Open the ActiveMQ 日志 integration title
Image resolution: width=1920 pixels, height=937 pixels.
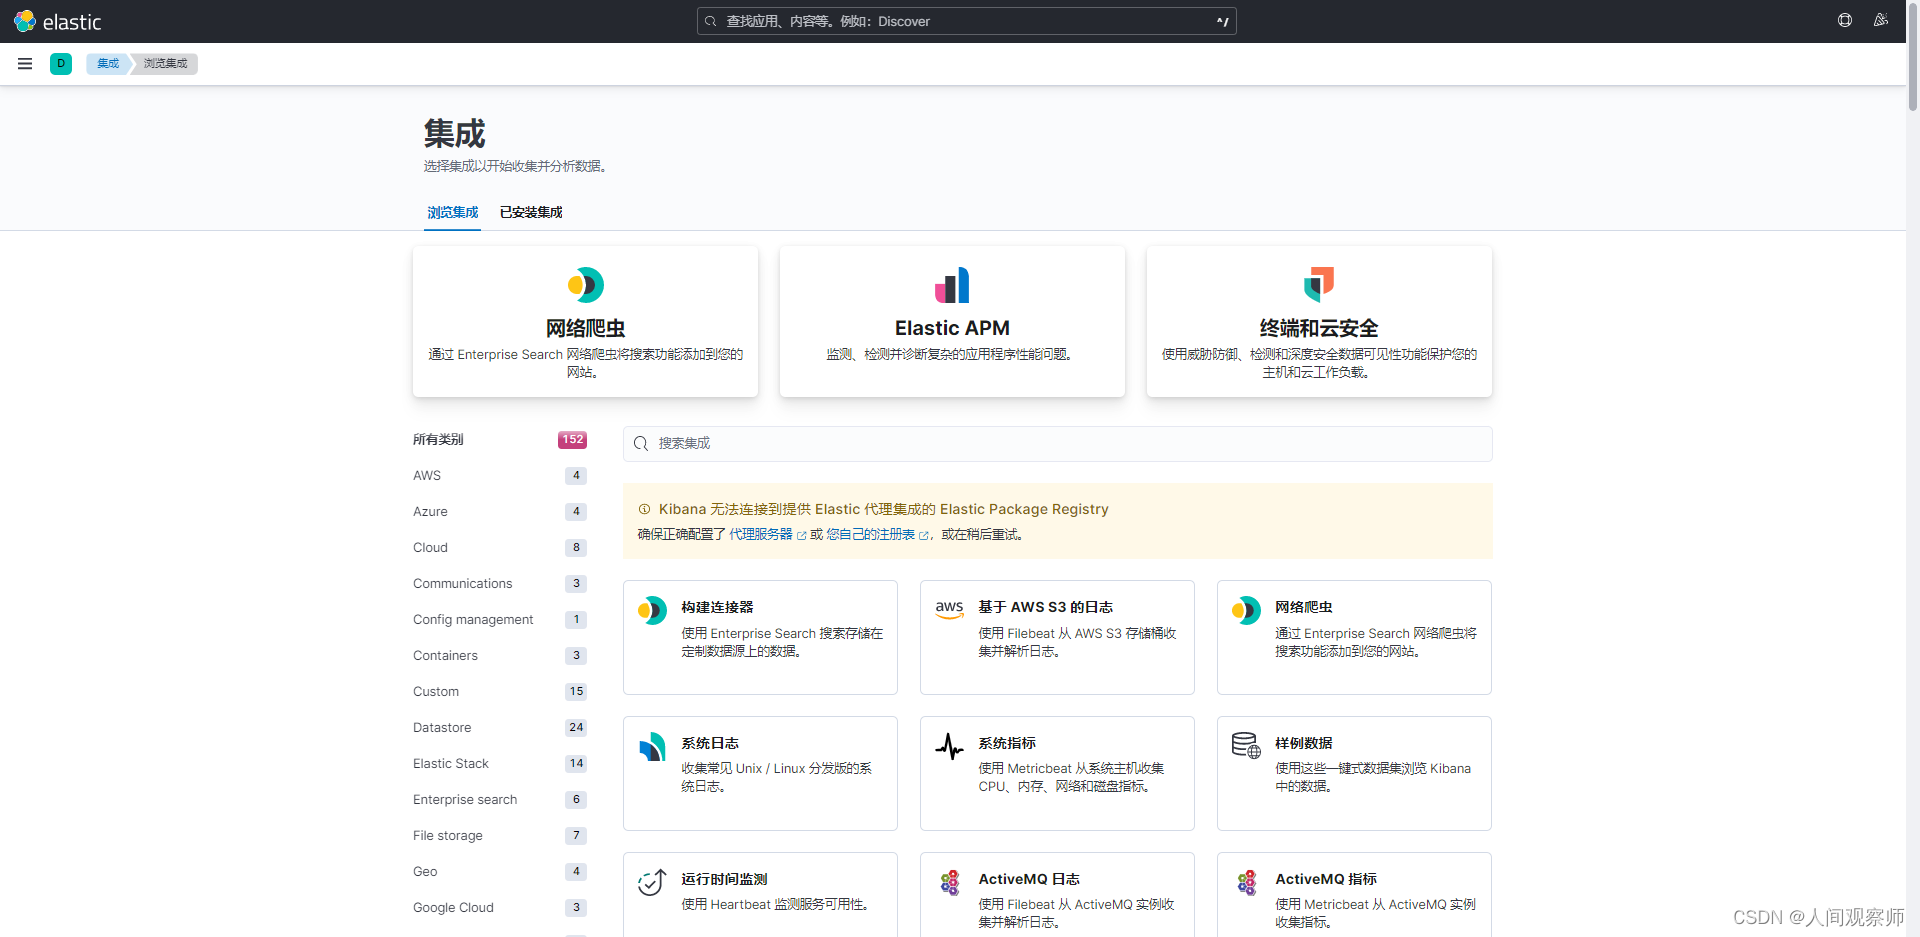(x=1029, y=879)
